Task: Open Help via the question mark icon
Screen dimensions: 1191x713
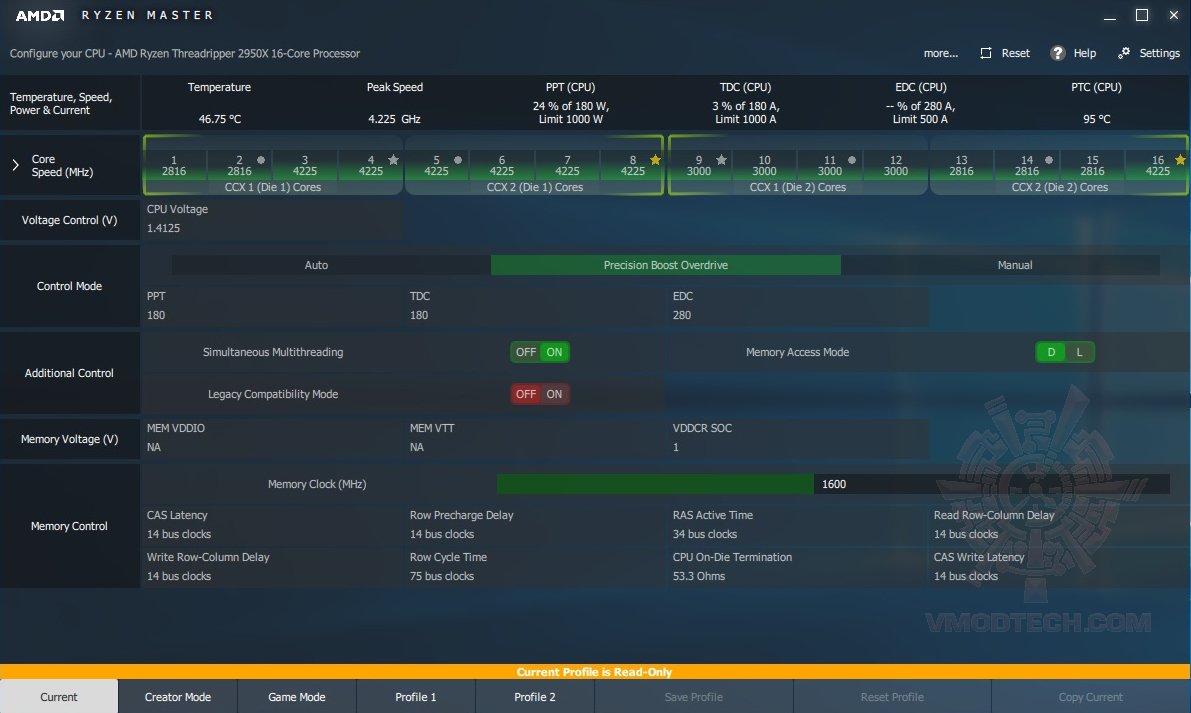Action: pyautogui.click(x=1057, y=53)
